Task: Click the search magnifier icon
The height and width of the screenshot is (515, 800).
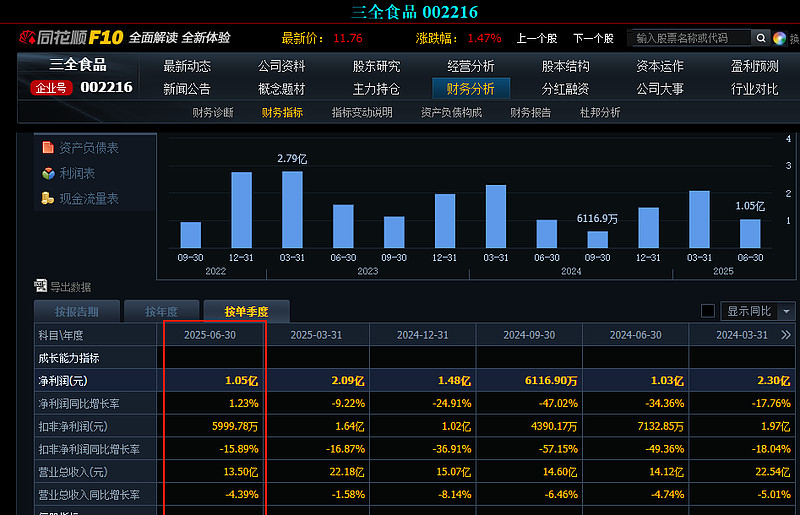Action: click(x=761, y=38)
